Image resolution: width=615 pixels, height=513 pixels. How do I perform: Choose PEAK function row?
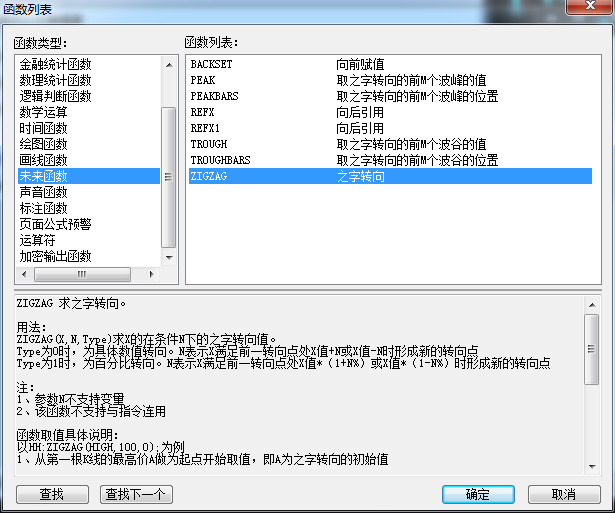click(x=390, y=80)
